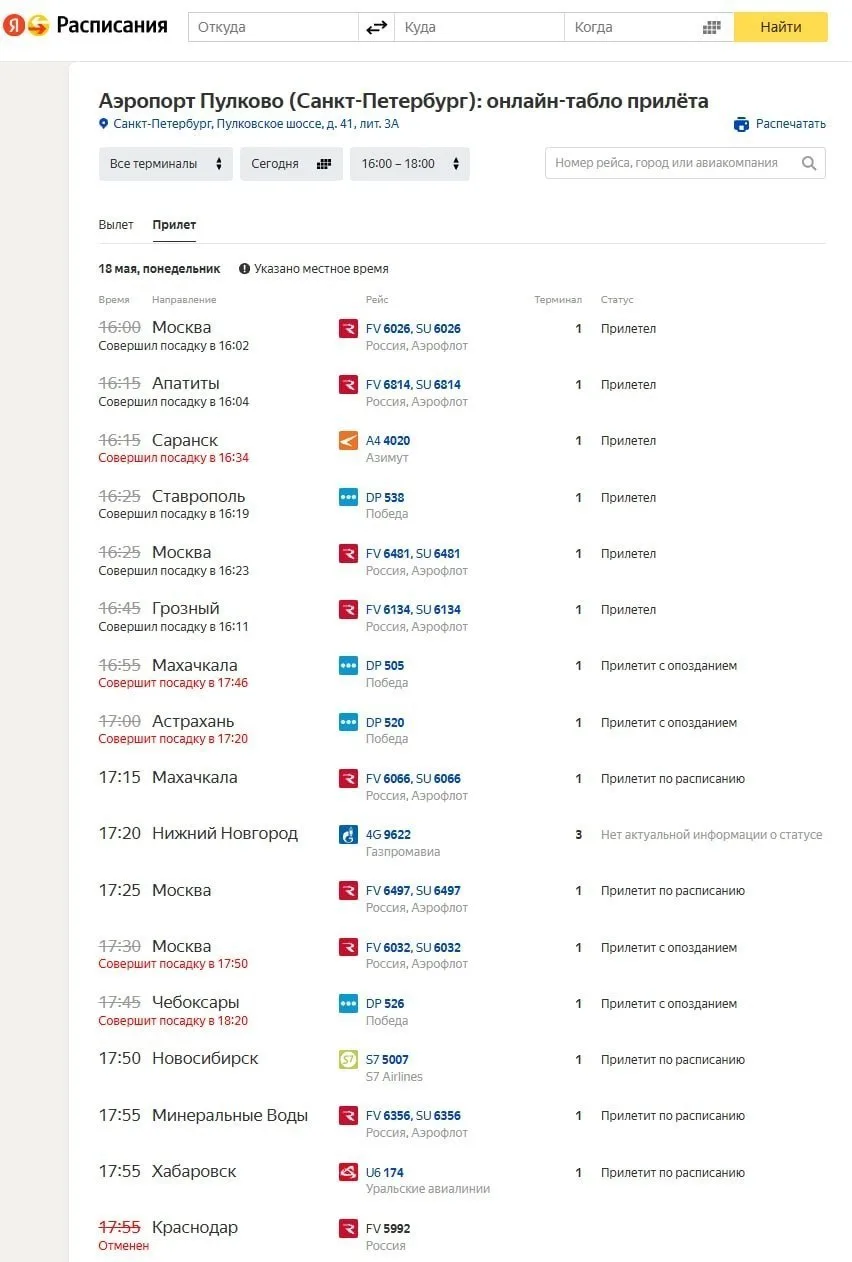Open flight link FV 6026
852x1262 pixels.
pyautogui.click(x=388, y=328)
